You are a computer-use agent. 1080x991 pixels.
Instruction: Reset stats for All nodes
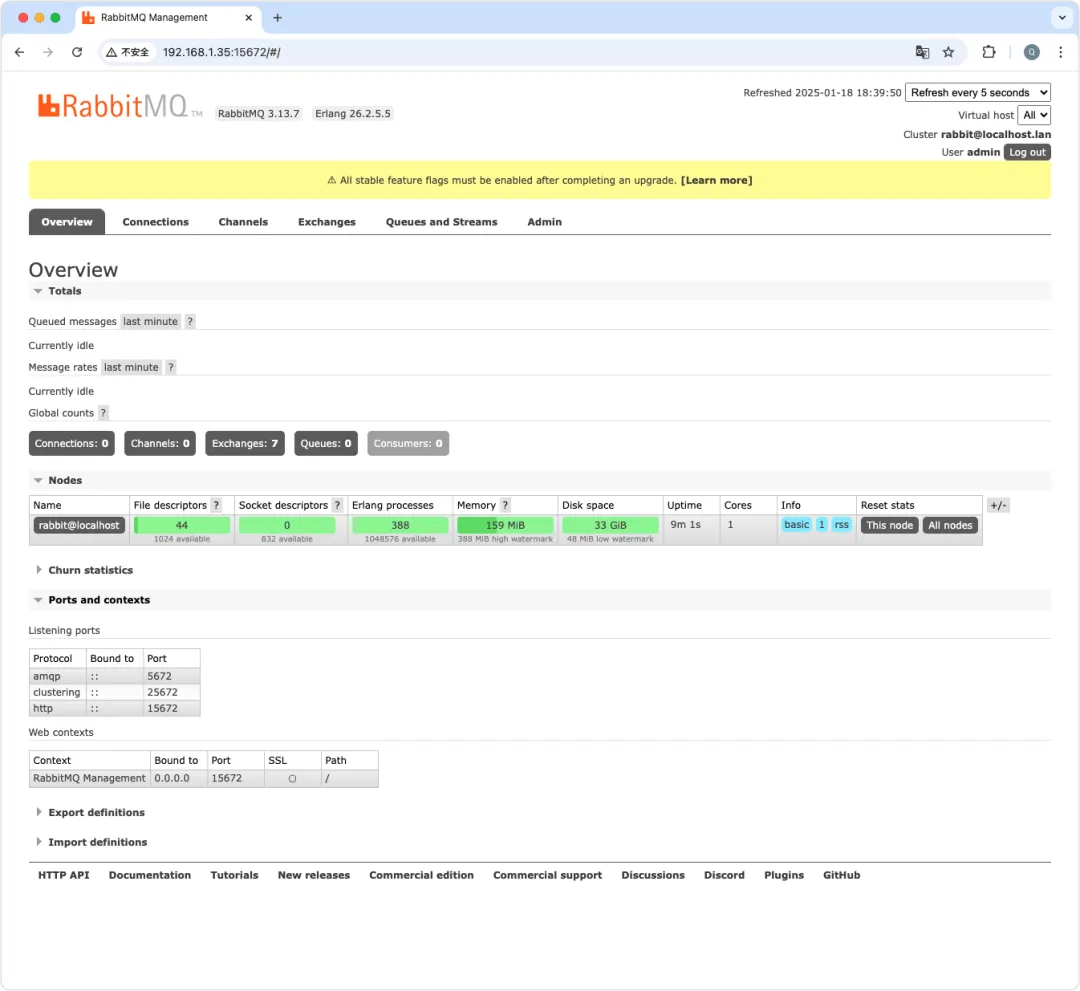(950, 525)
